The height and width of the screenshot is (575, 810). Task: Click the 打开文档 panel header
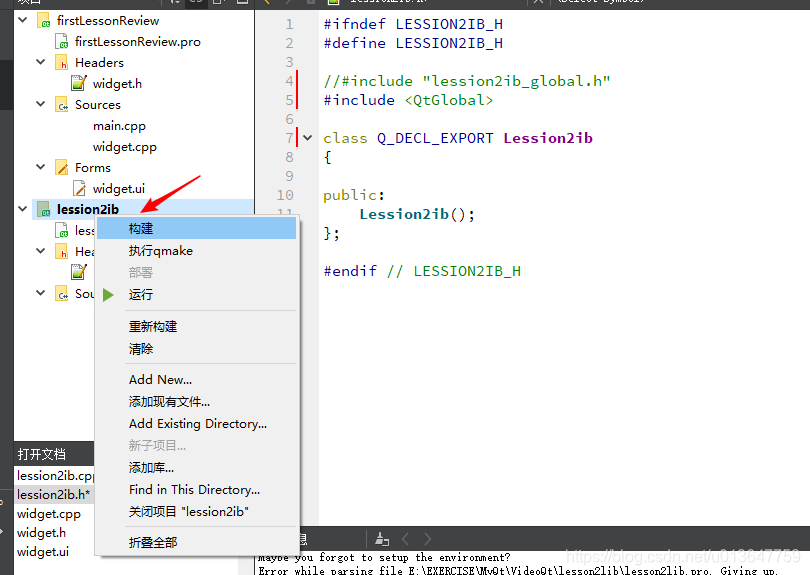(54, 454)
